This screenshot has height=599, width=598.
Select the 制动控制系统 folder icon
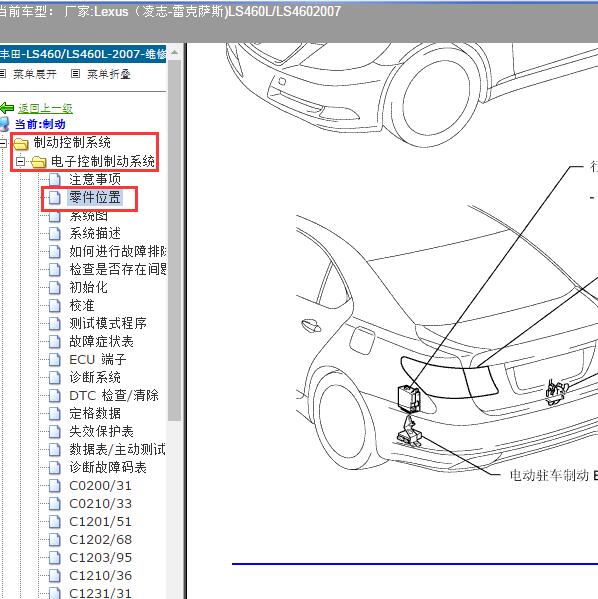(21, 144)
